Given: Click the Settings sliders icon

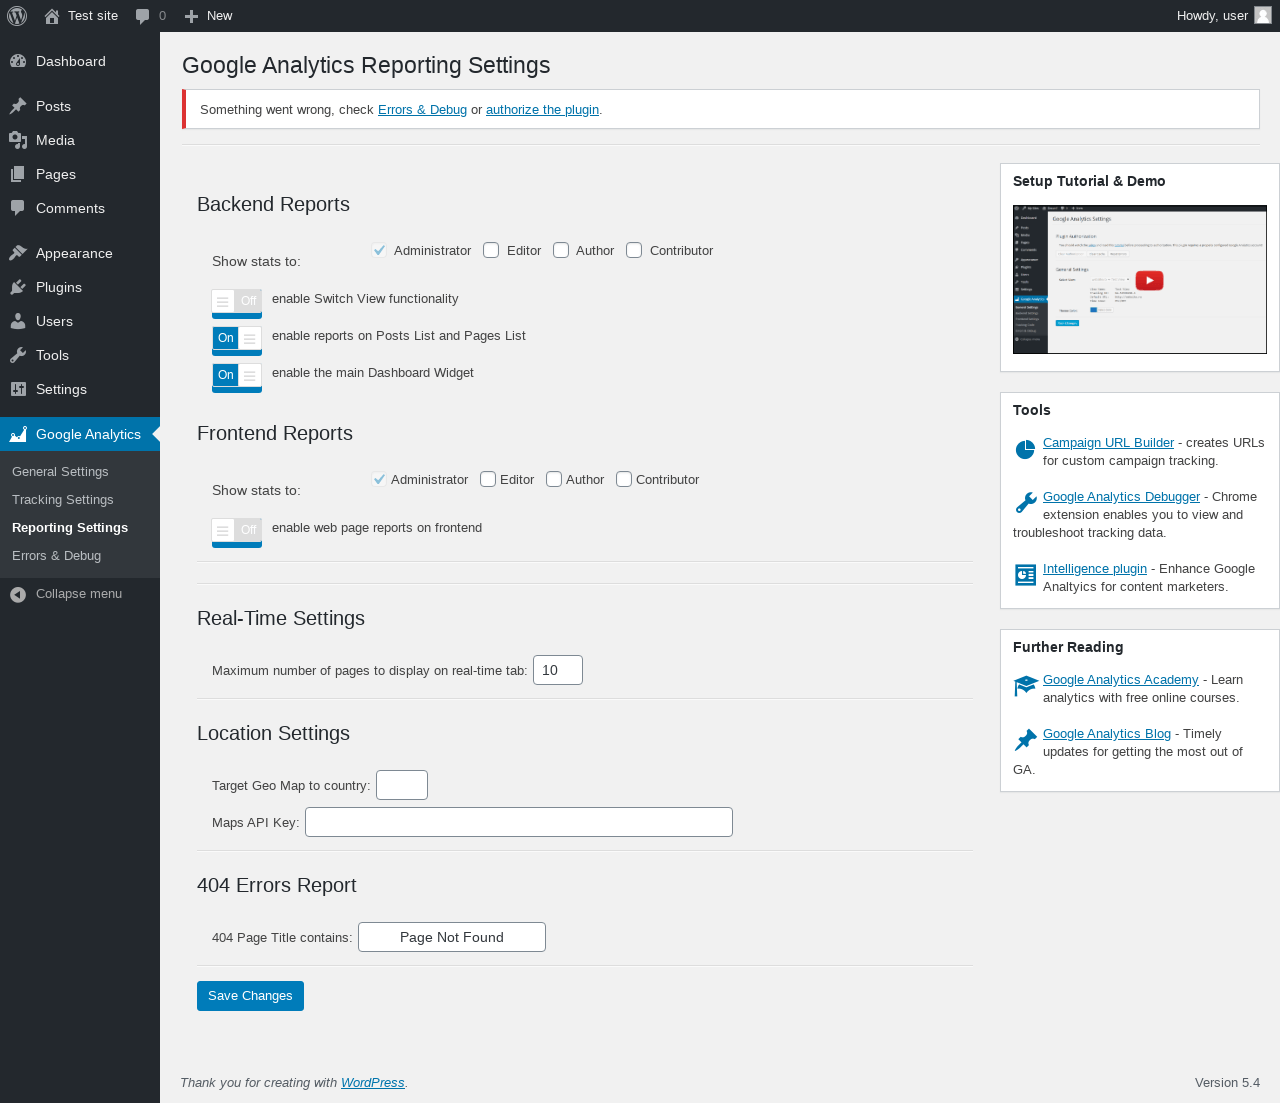Looking at the screenshot, I should pyautogui.click(x=18, y=389).
